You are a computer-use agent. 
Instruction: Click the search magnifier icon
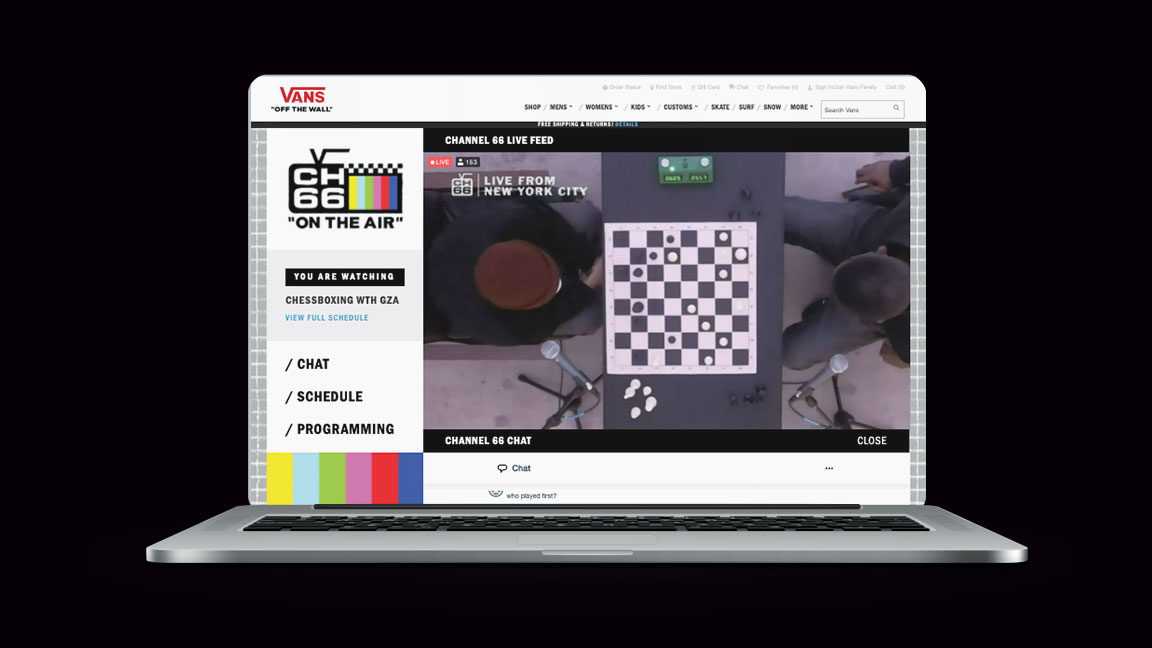coord(896,109)
